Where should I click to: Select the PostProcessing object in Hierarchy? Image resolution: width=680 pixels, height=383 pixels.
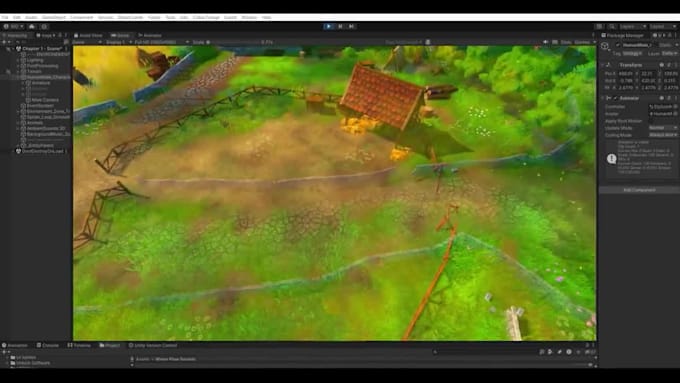42,66
